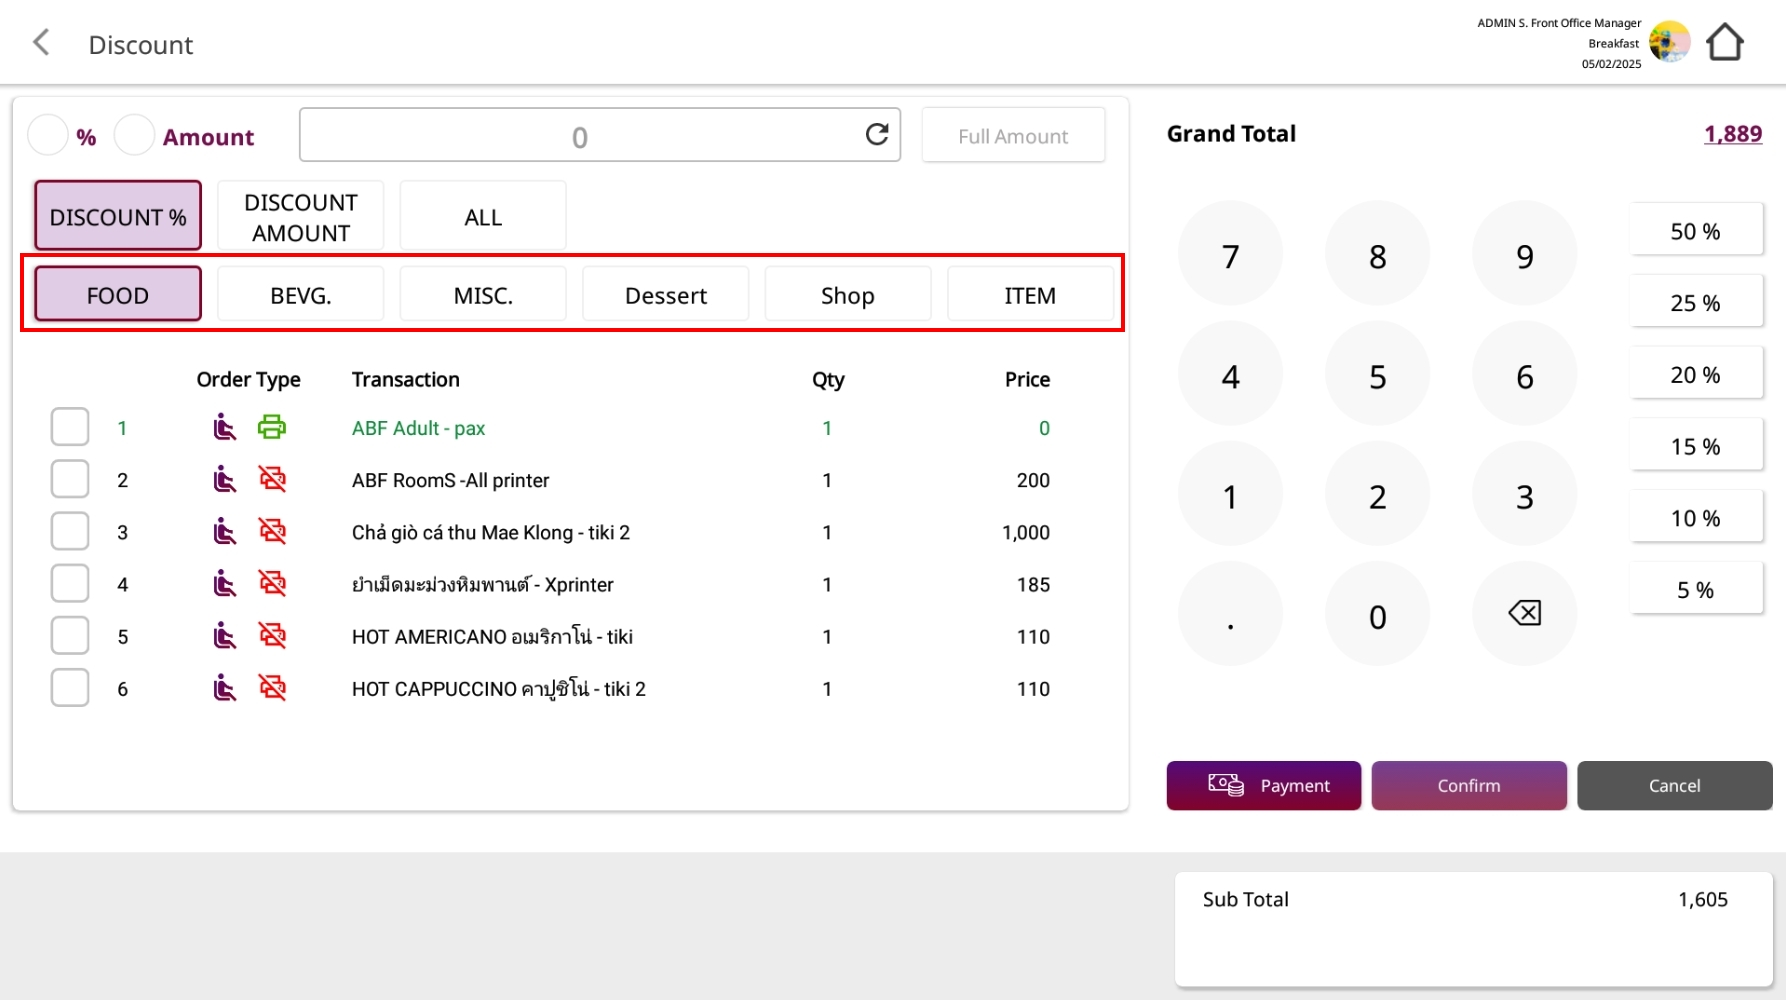Click green printer icon for ABF Adult
The height and width of the screenshot is (1000, 1786).
click(272, 428)
